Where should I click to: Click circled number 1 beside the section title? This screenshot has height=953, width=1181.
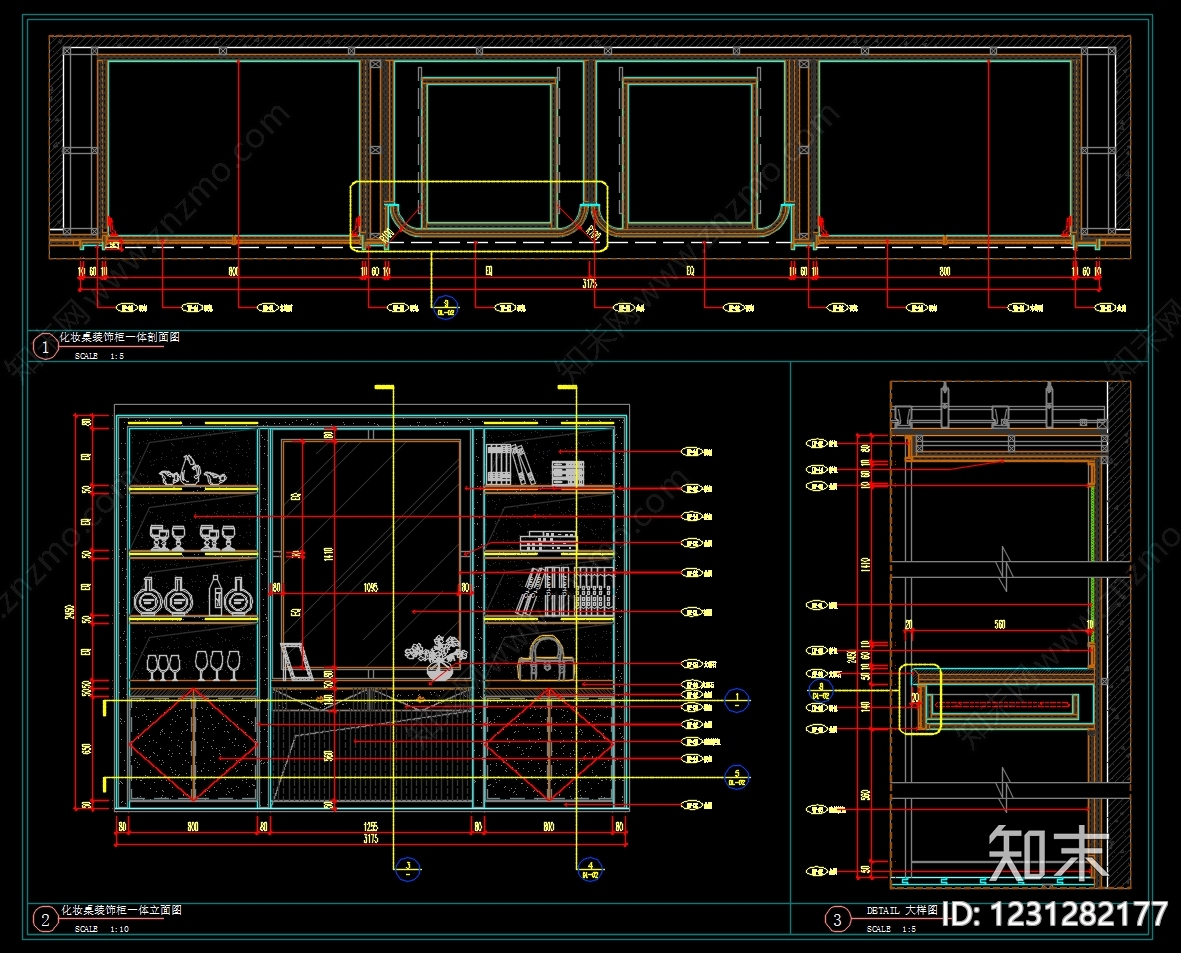[x=45, y=347]
